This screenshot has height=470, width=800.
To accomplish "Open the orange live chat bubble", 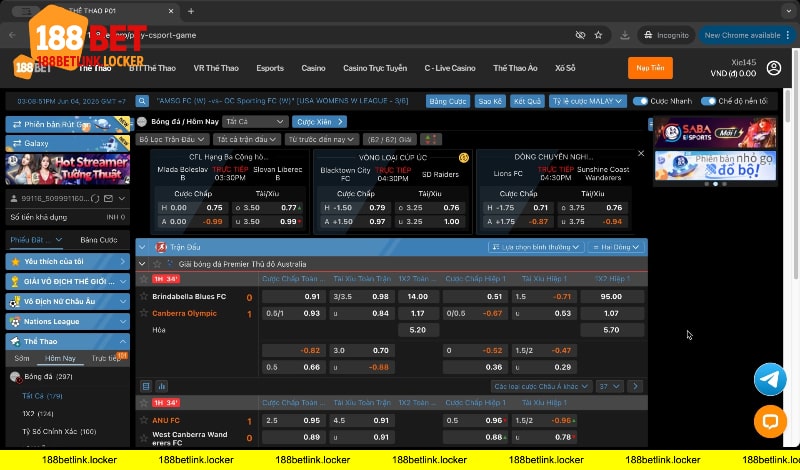I will (770, 421).
